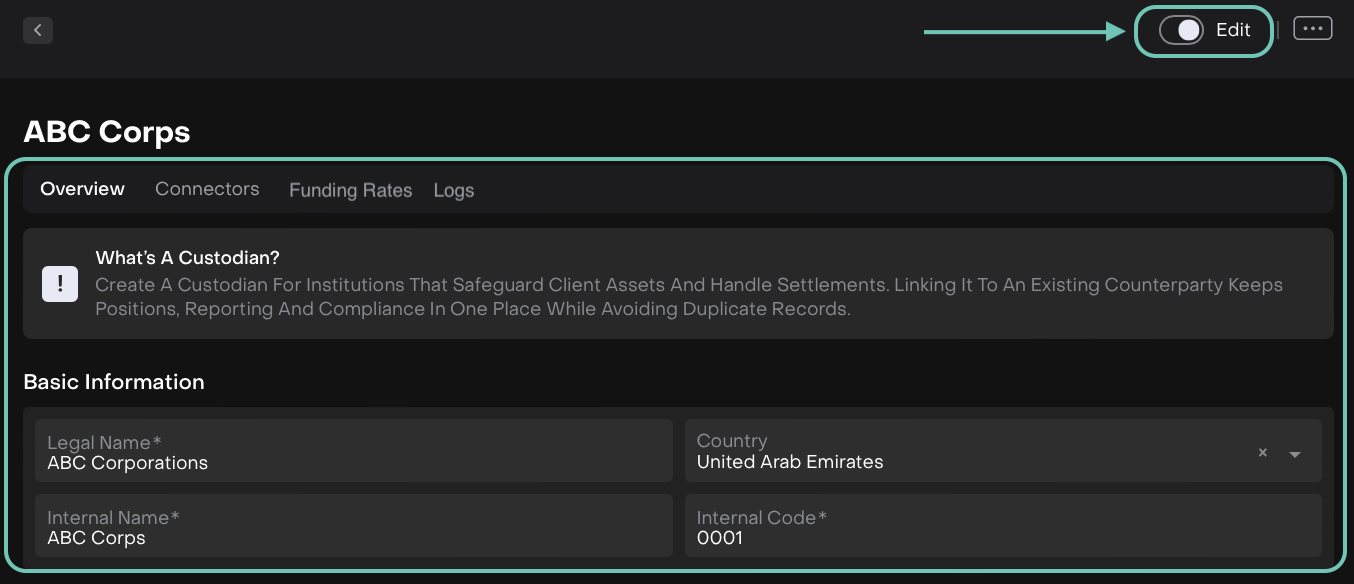Expand the Country dropdown arrow
Viewport: 1354px width, 584px height.
point(1295,454)
